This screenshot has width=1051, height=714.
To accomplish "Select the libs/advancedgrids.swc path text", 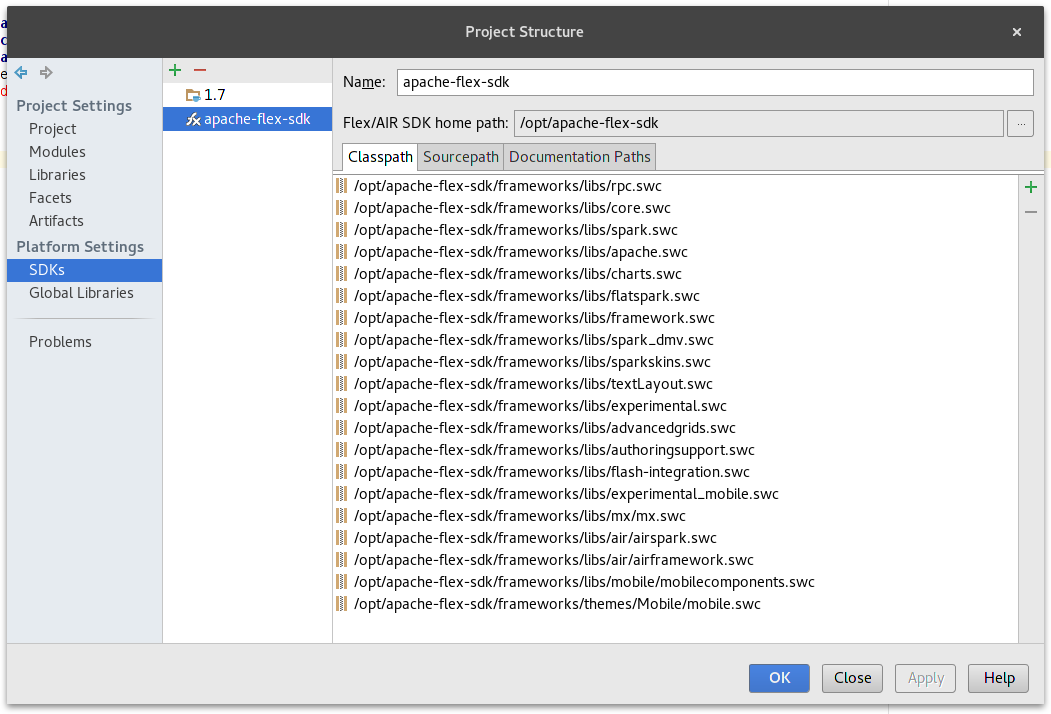I will tap(545, 428).
